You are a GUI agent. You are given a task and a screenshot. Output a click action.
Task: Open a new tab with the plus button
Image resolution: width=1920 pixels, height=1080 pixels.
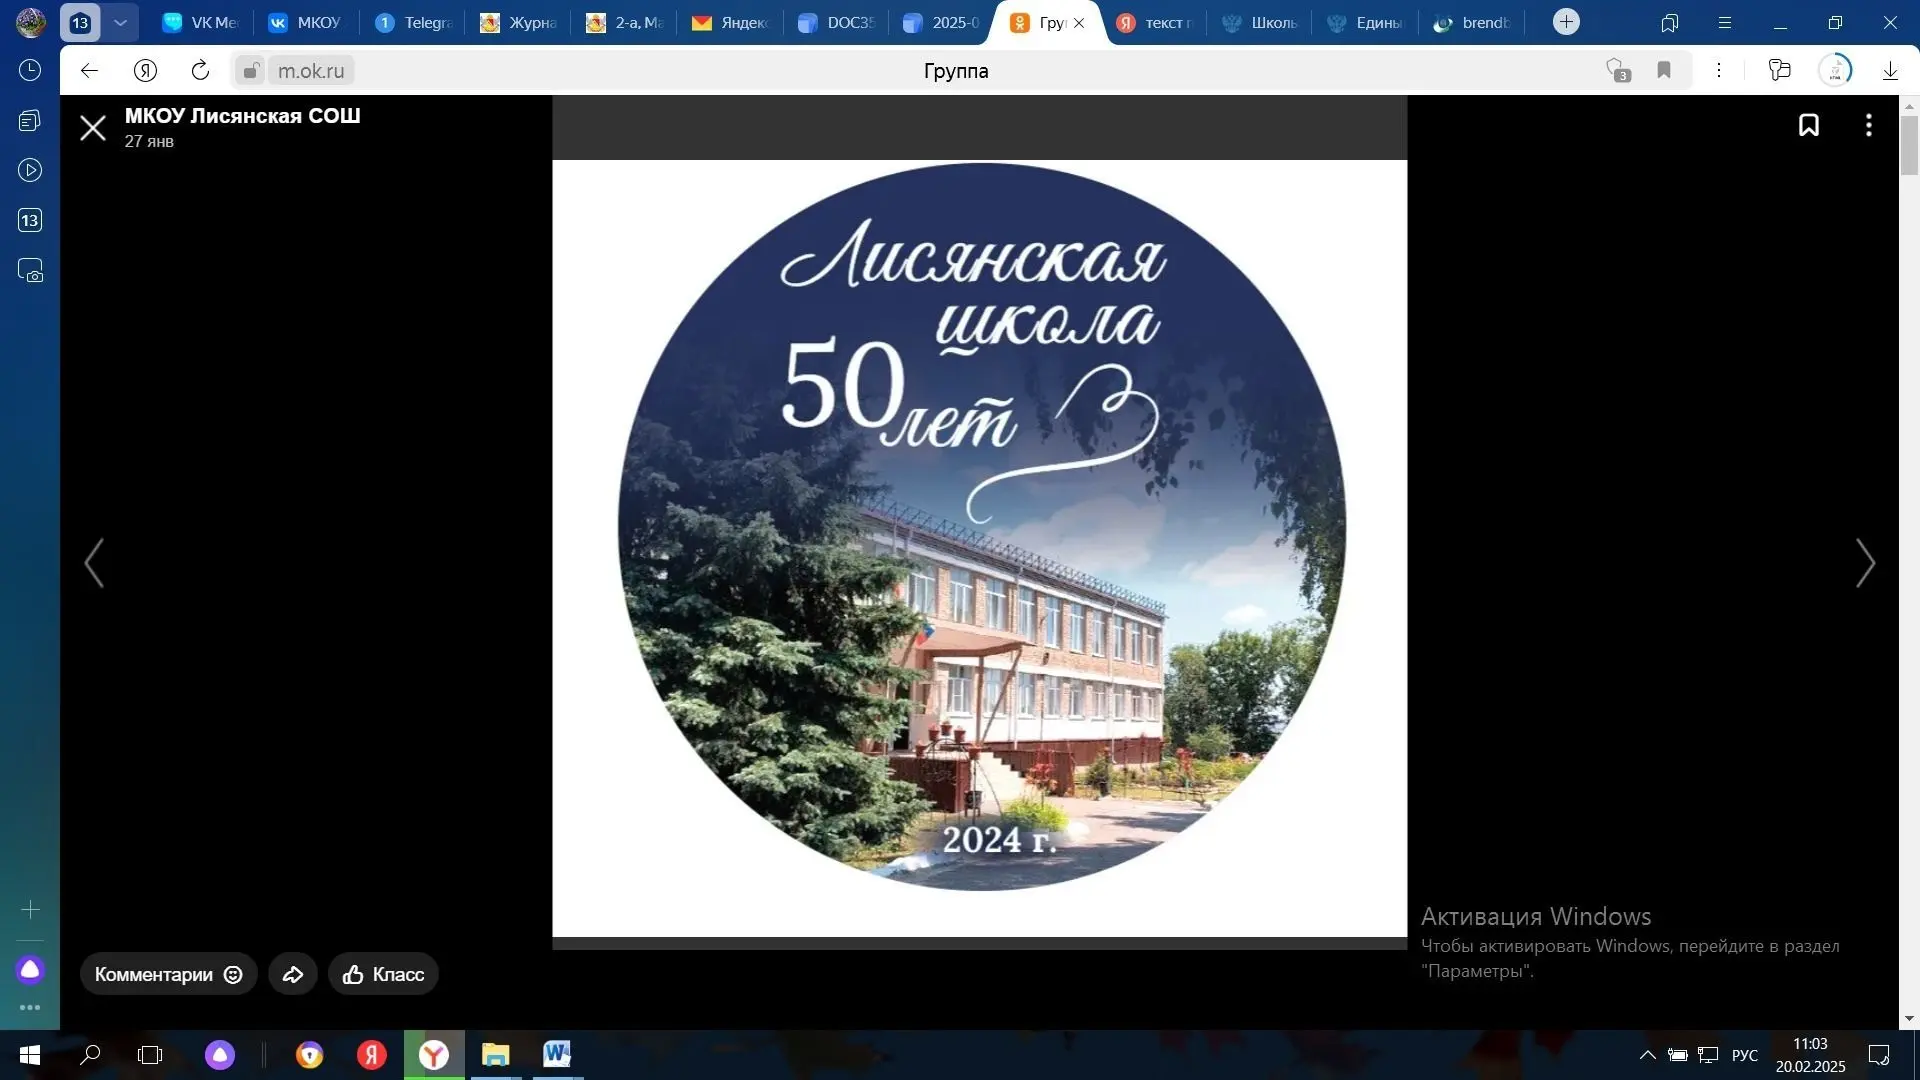[x=1566, y=22]
